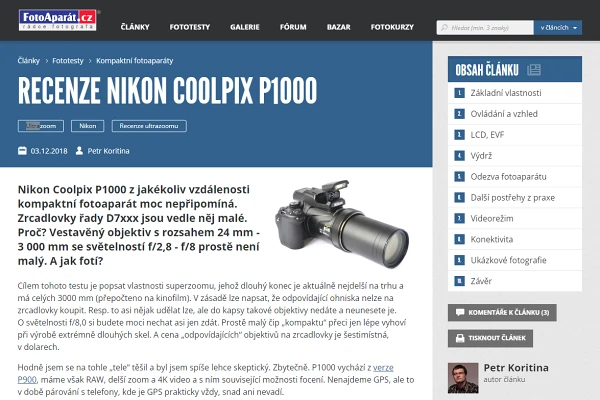Screen dimensions: 600x400
Task: Open chapter Výdrž
Action: pos(515,156)
